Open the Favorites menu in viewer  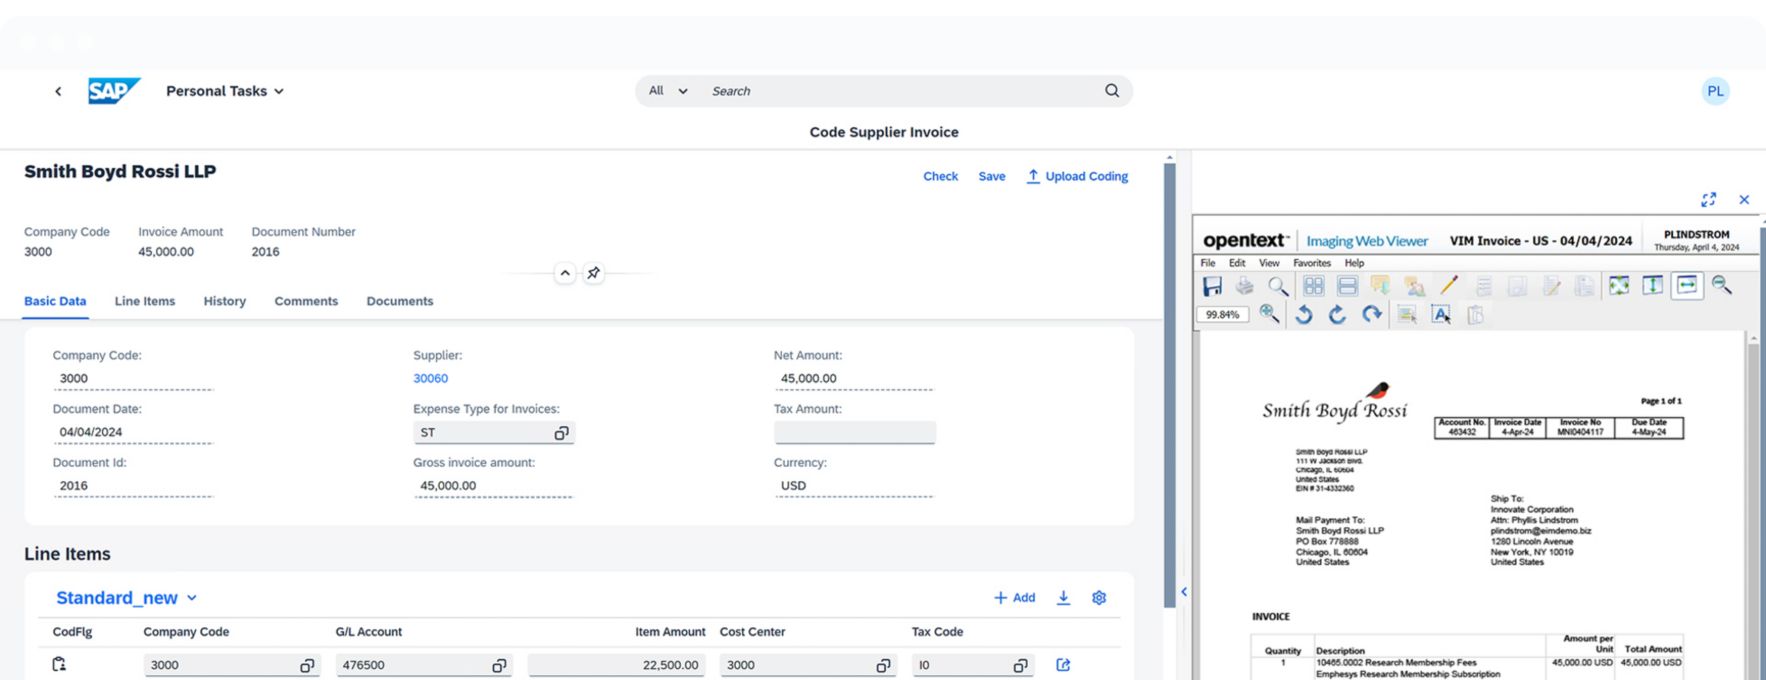(1311, 263)
